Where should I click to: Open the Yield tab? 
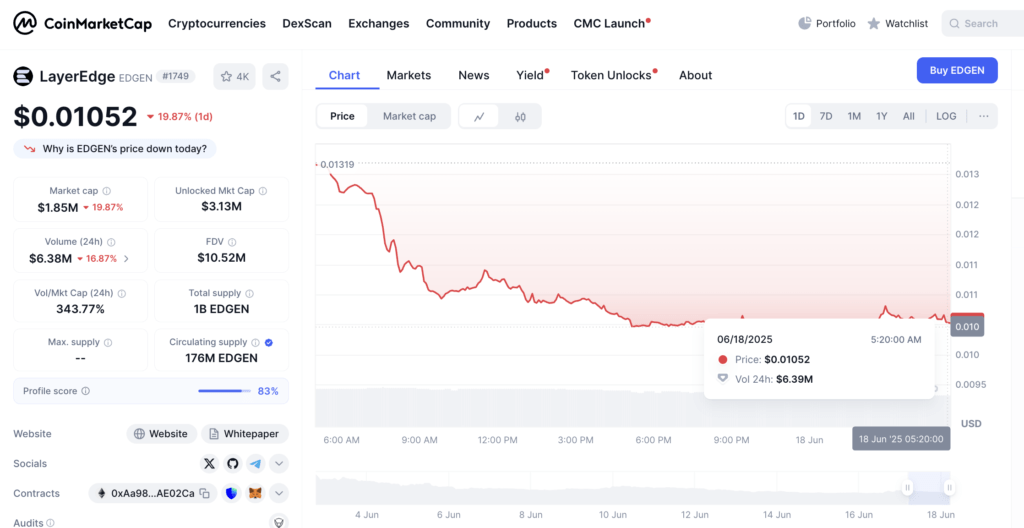531,75
